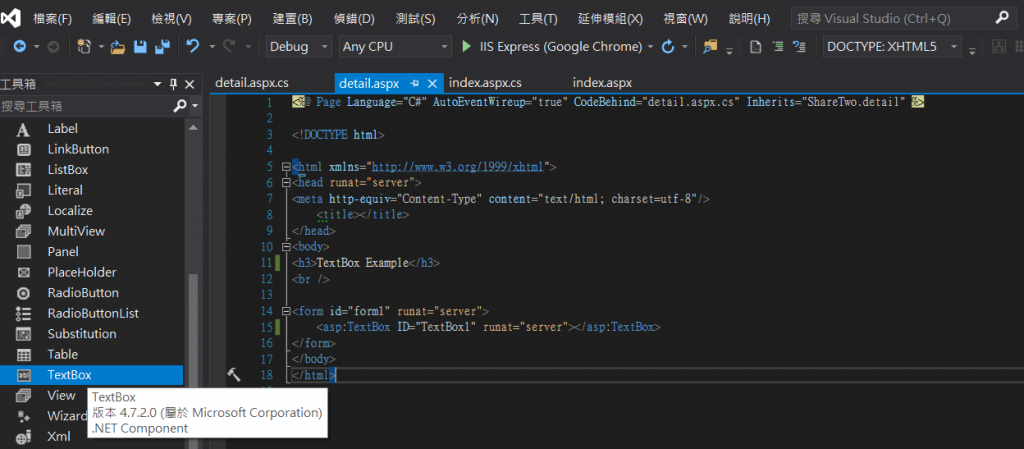Click the pin icon on detail.aspx tab
Screen dimensions: 1024x449
414,84
